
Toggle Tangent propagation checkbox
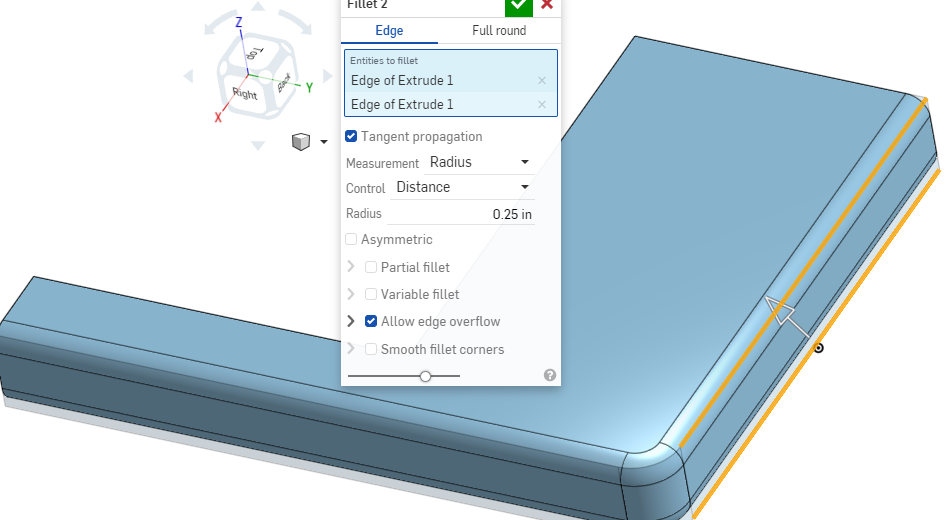351,136
